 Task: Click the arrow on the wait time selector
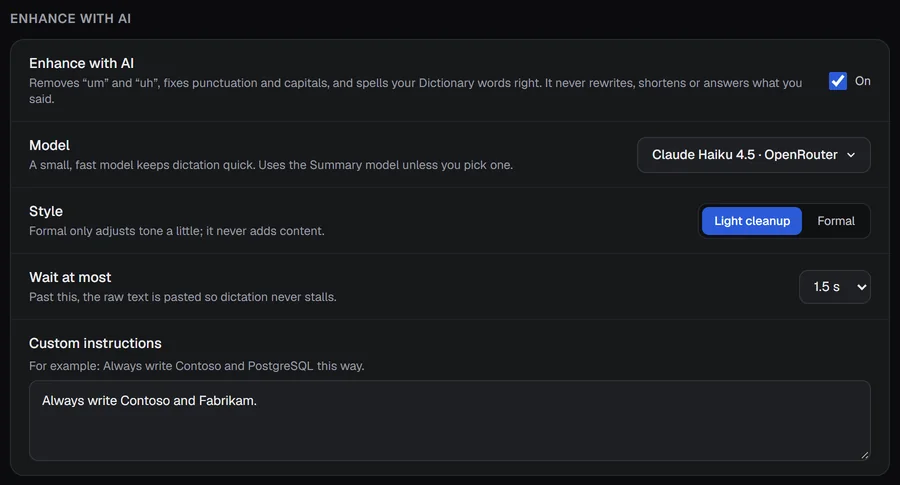862,287
